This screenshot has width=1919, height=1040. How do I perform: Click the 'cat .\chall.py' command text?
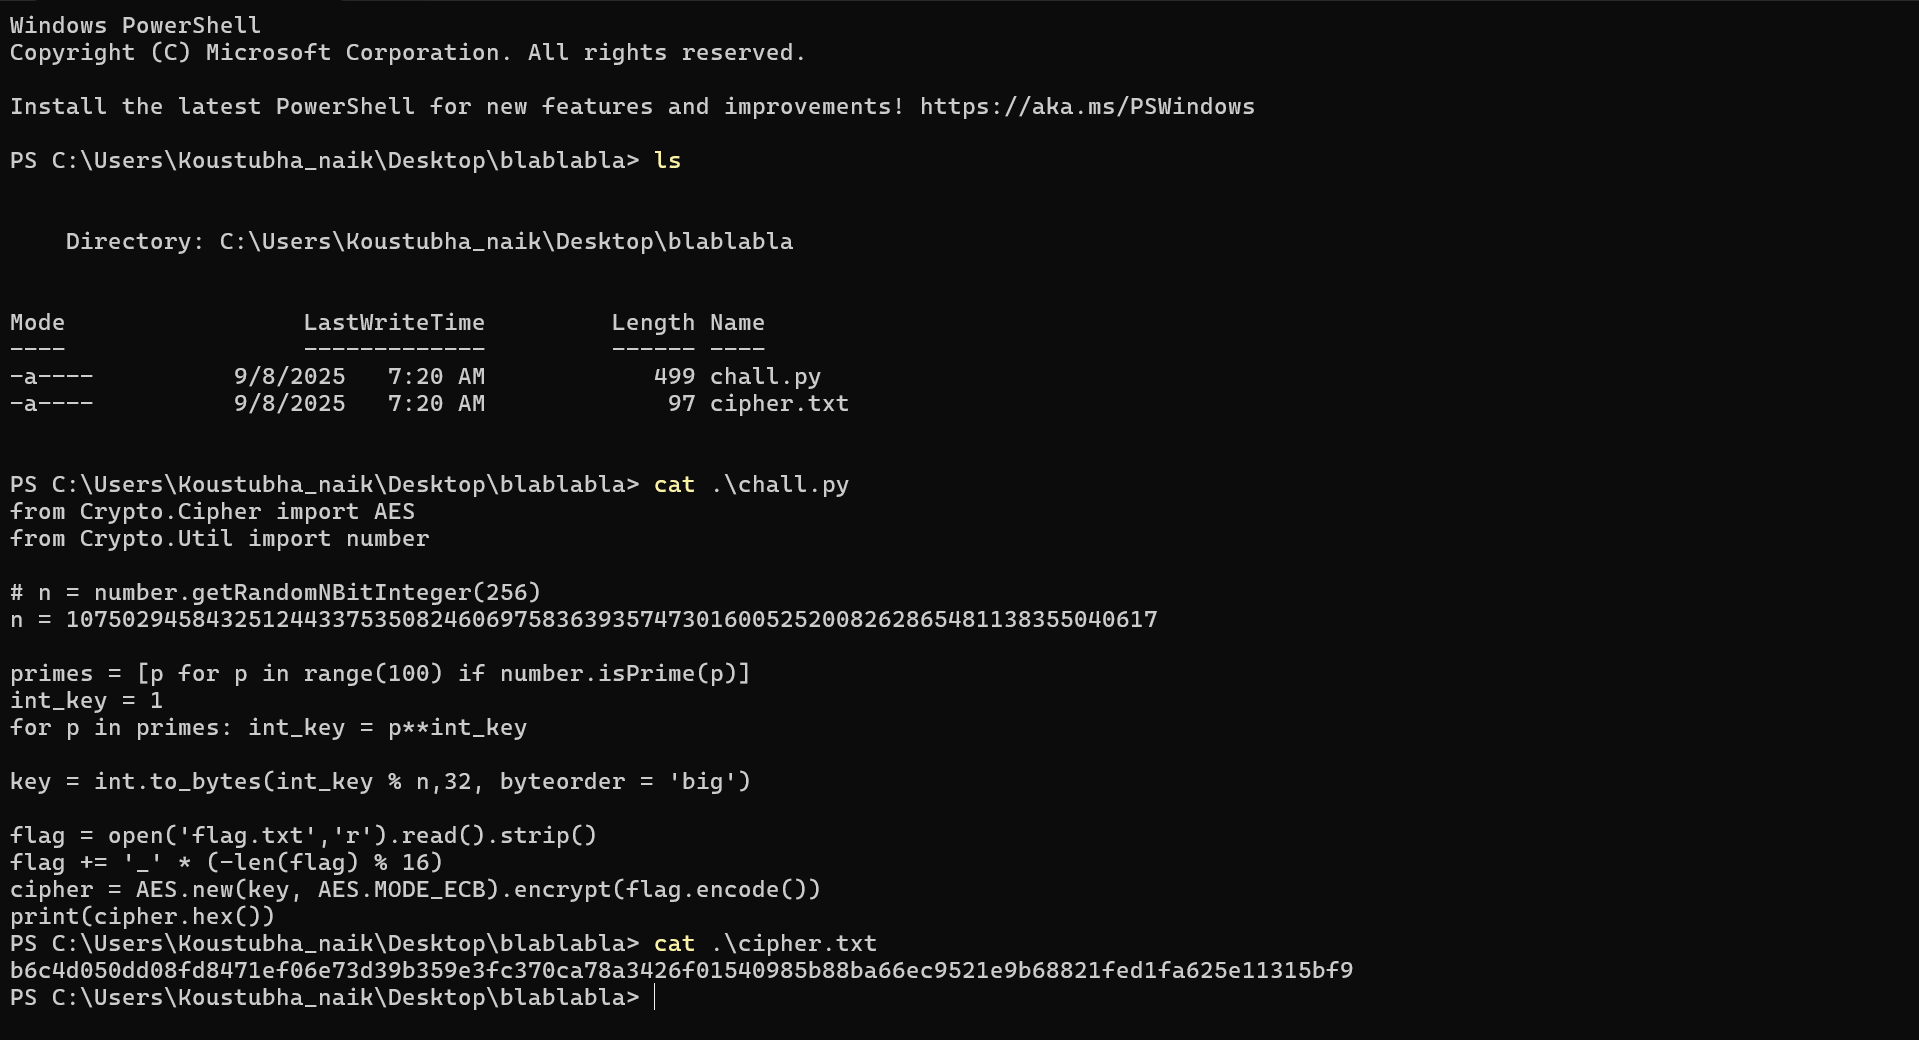pyautogui.click(x=751, y=485)
